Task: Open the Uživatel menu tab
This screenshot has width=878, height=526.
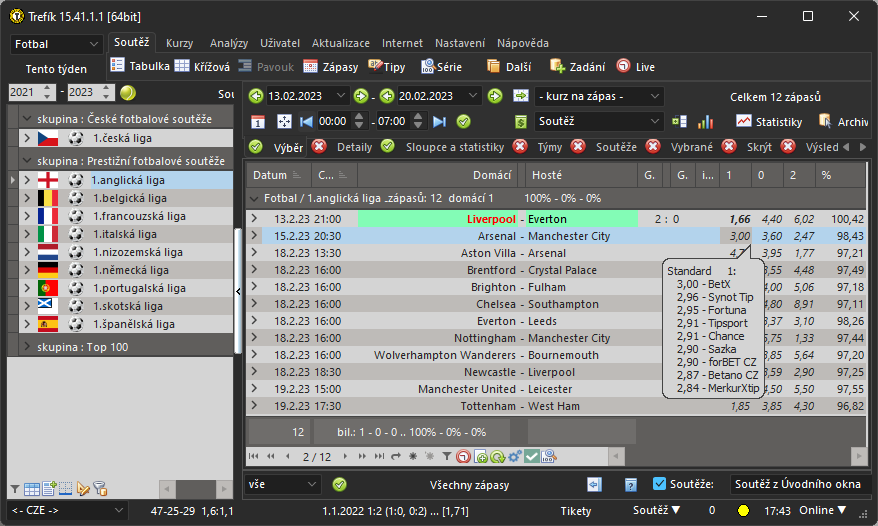Action: click(279, 43)
